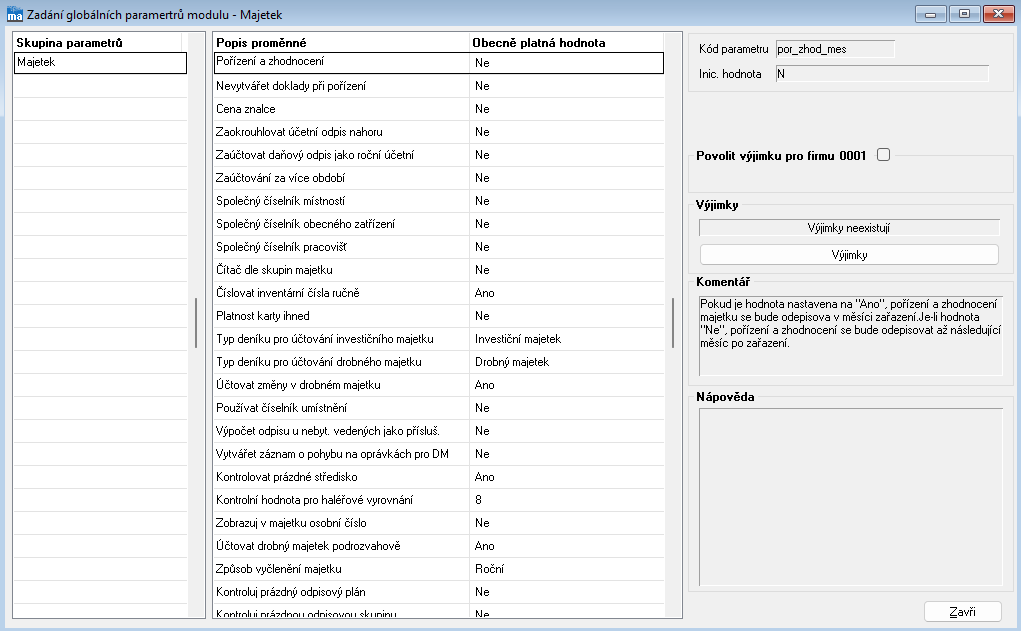Enable the exception checkbox for firm 0001
Image resolution: width=1021 pixels, height=631 pixels.
pos(883,155)
